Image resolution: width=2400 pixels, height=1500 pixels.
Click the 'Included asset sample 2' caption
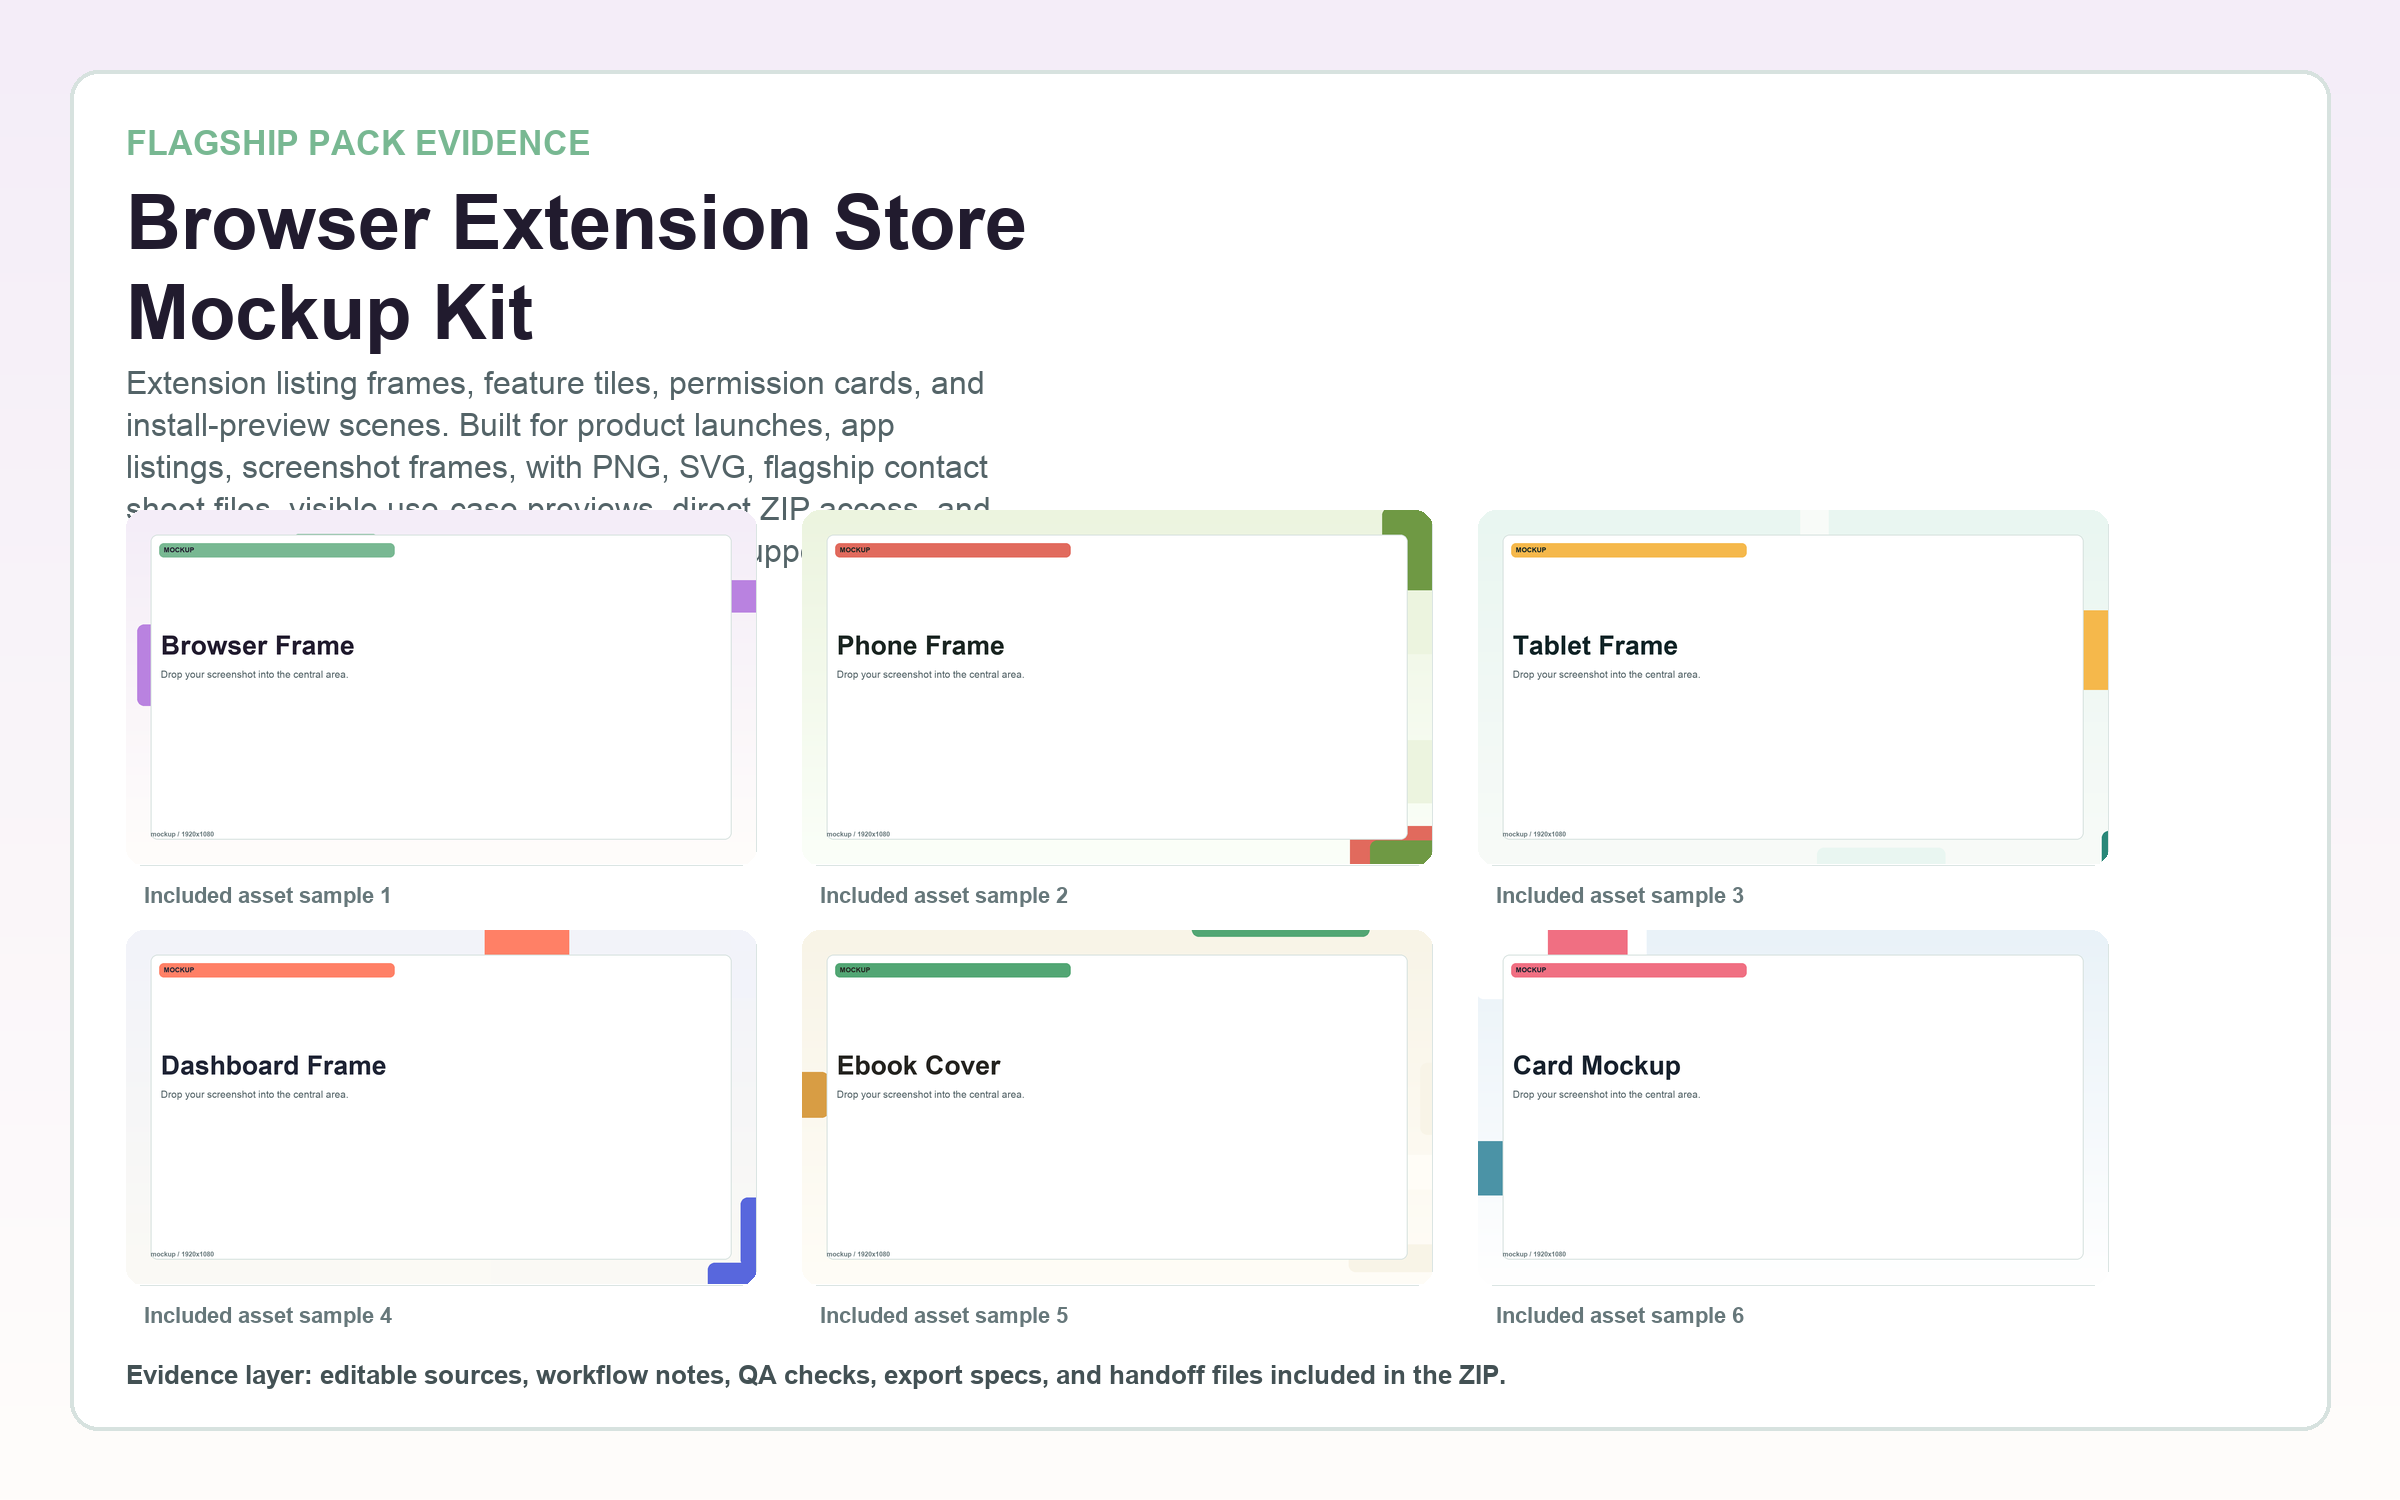pos(943,896)
